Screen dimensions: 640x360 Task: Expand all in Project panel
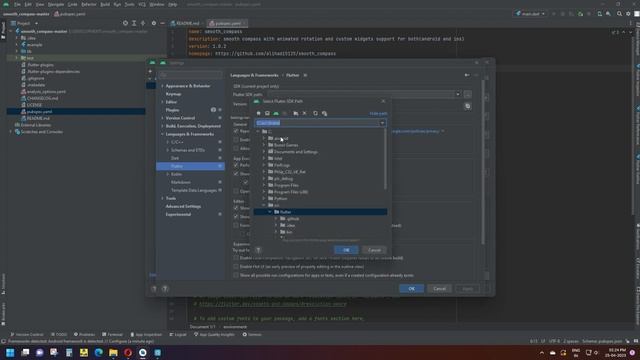coord(134,23)
